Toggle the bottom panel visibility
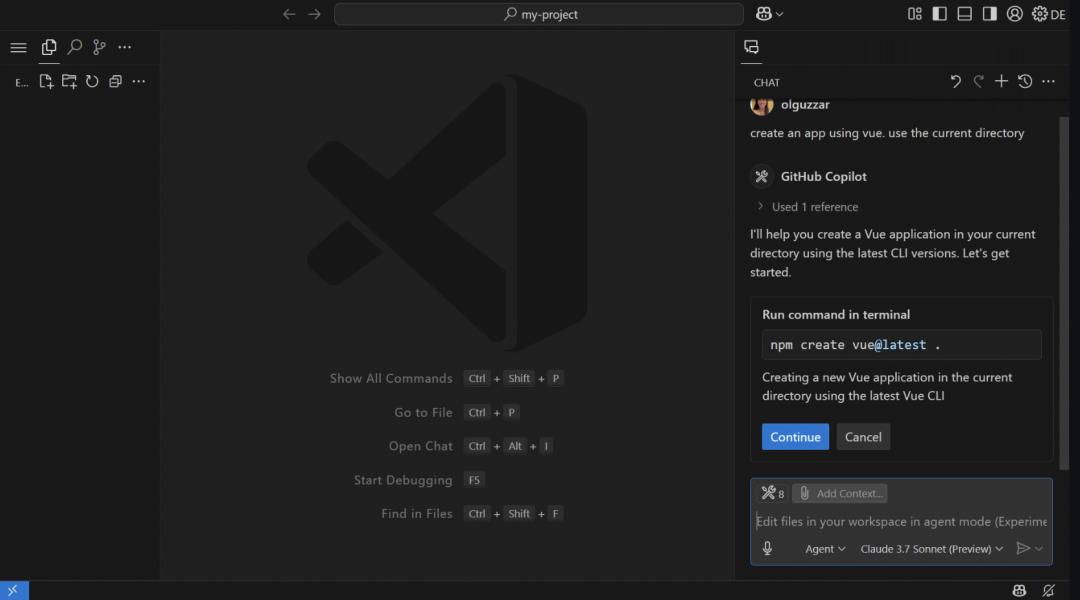Viewport: 1080px width, 600px height. [963, 13]
